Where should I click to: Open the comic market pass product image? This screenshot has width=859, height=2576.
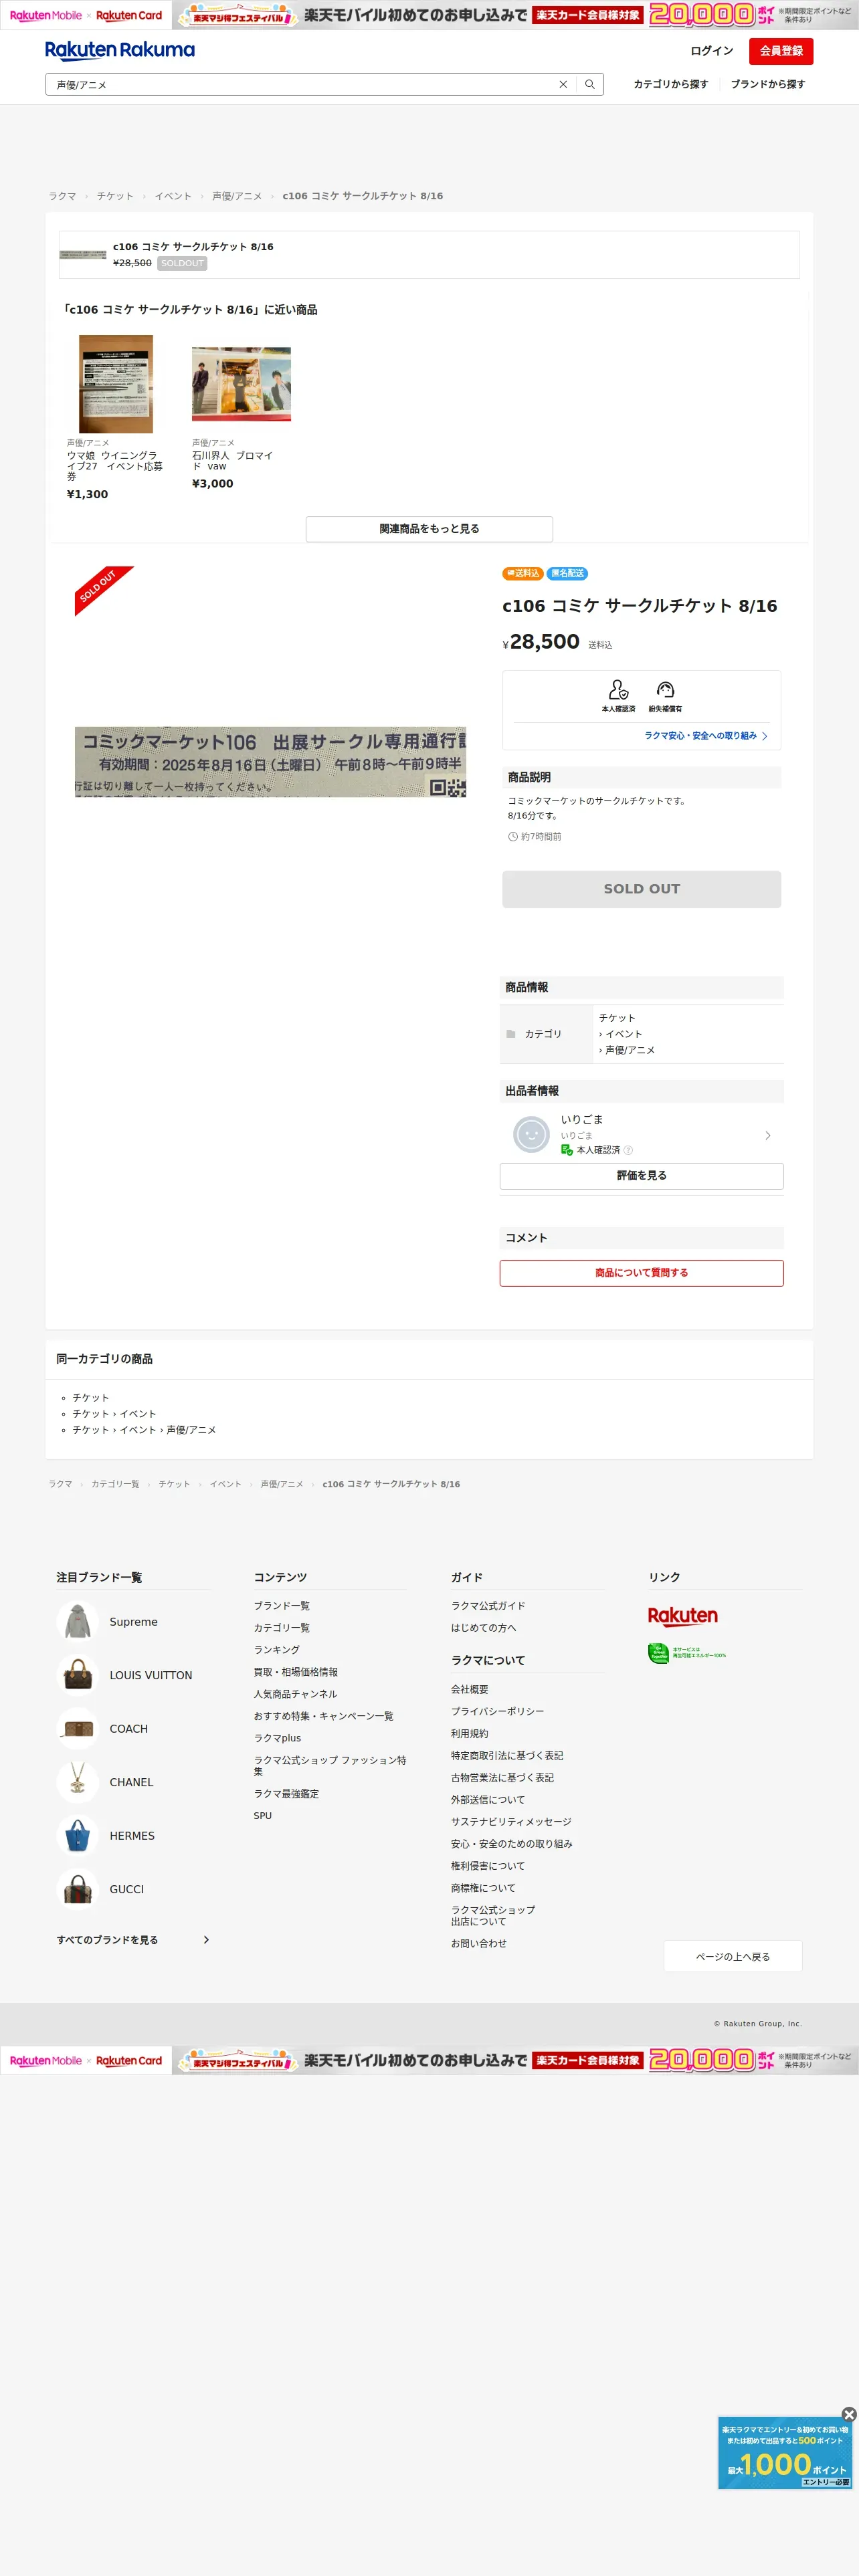[x=270, y=762]
